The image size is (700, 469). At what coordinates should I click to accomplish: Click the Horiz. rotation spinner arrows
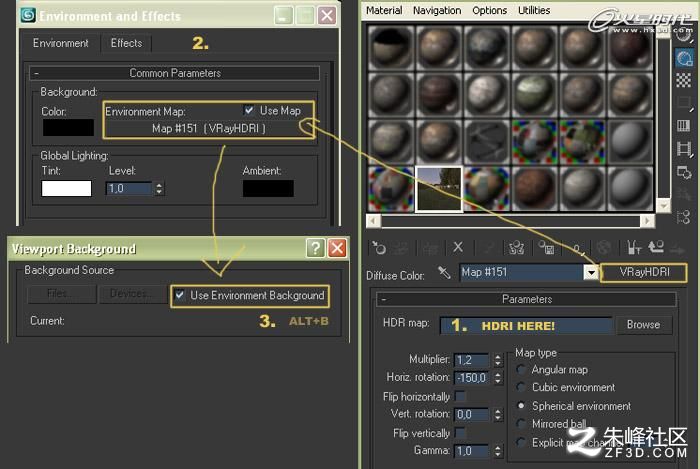[x=498, y=378]
